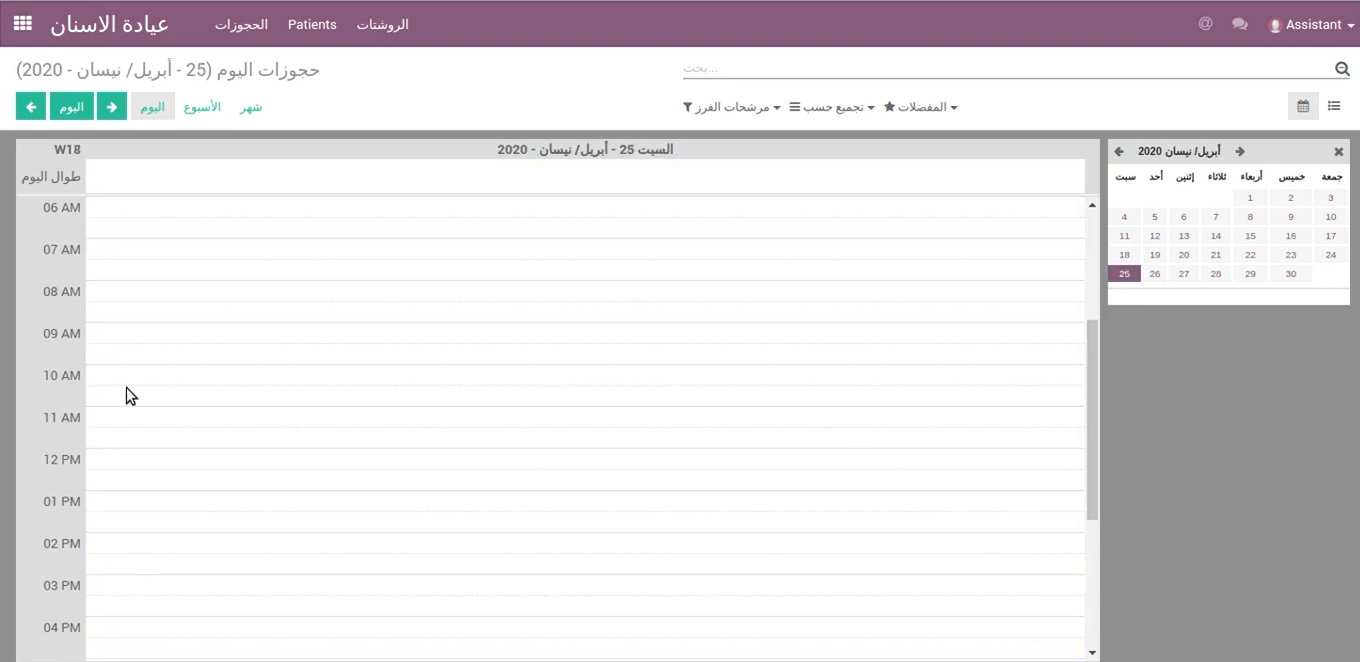Screen dimensions: 1360x662
Task: Open the Patients menu
Action: 312,24
